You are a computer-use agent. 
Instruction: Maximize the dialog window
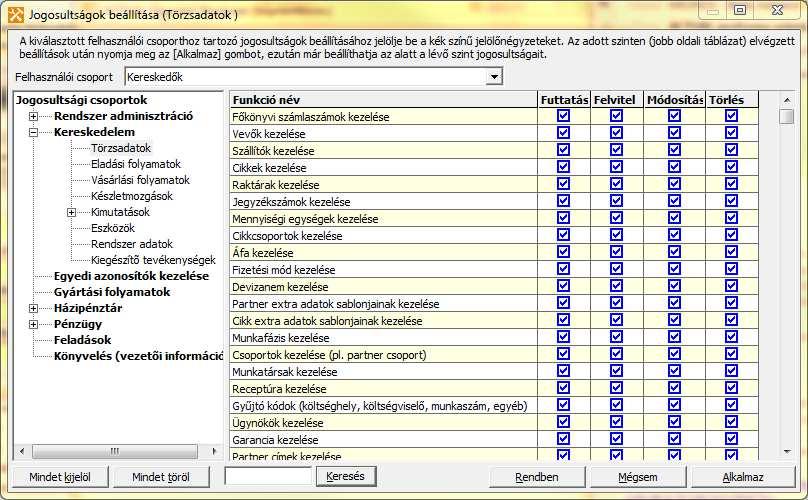click(740, 10)
